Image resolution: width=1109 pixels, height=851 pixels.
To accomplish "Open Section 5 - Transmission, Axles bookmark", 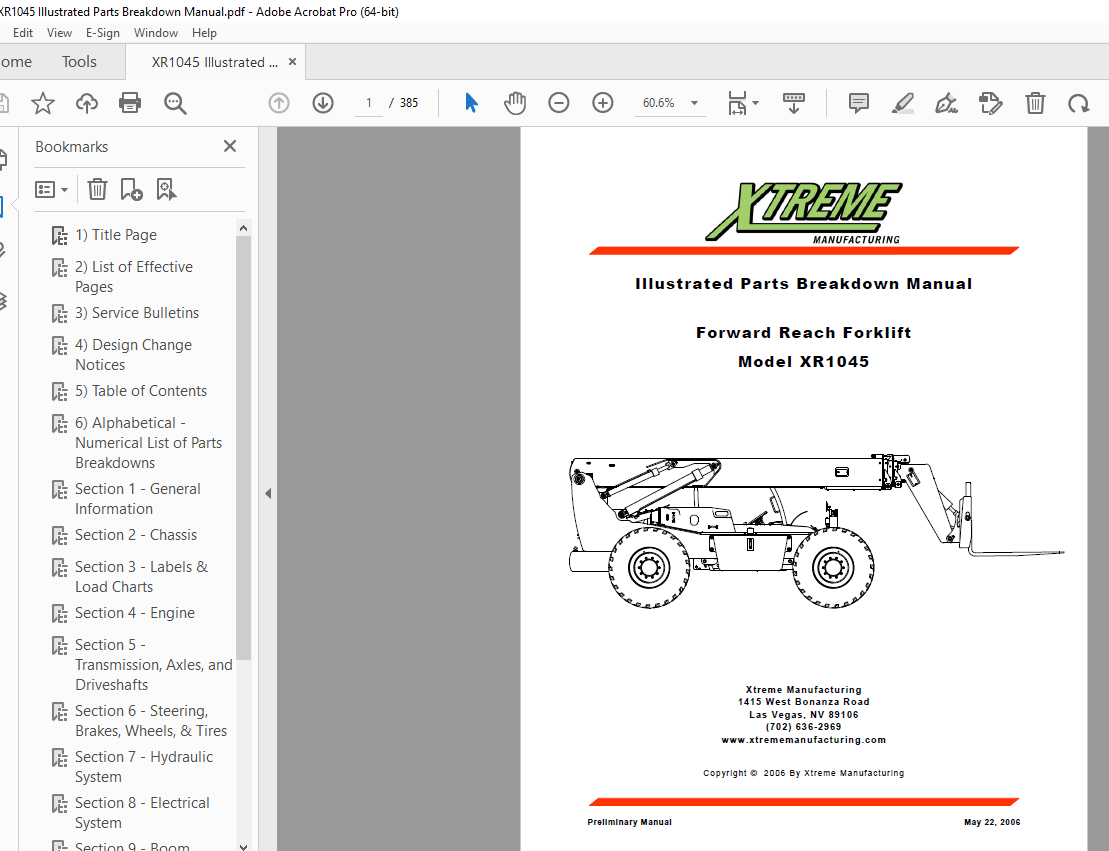I will pyautogui.click(x=153, y=665).
